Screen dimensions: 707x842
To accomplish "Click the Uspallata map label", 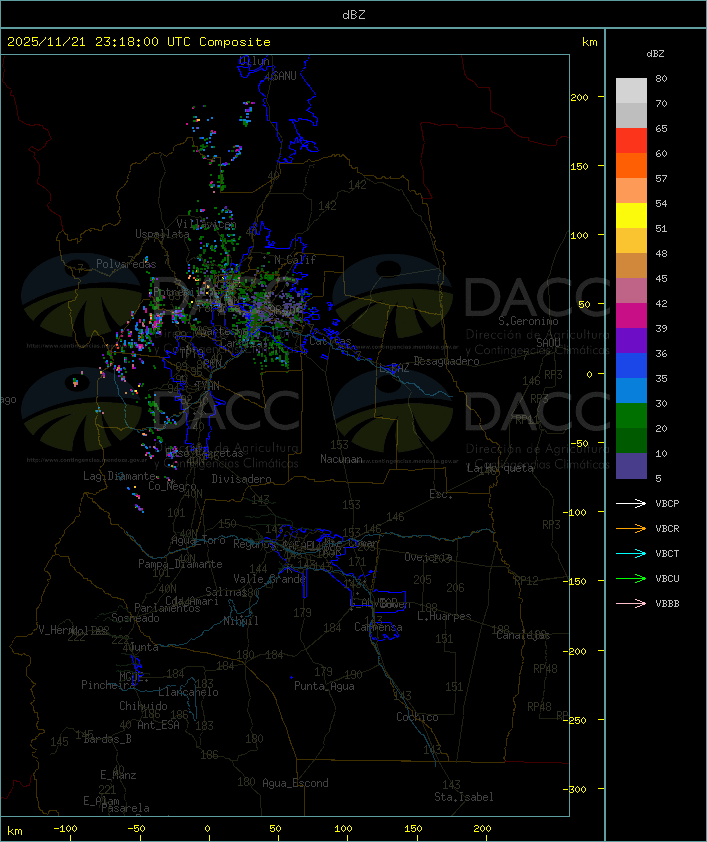I will coord(162,235).
